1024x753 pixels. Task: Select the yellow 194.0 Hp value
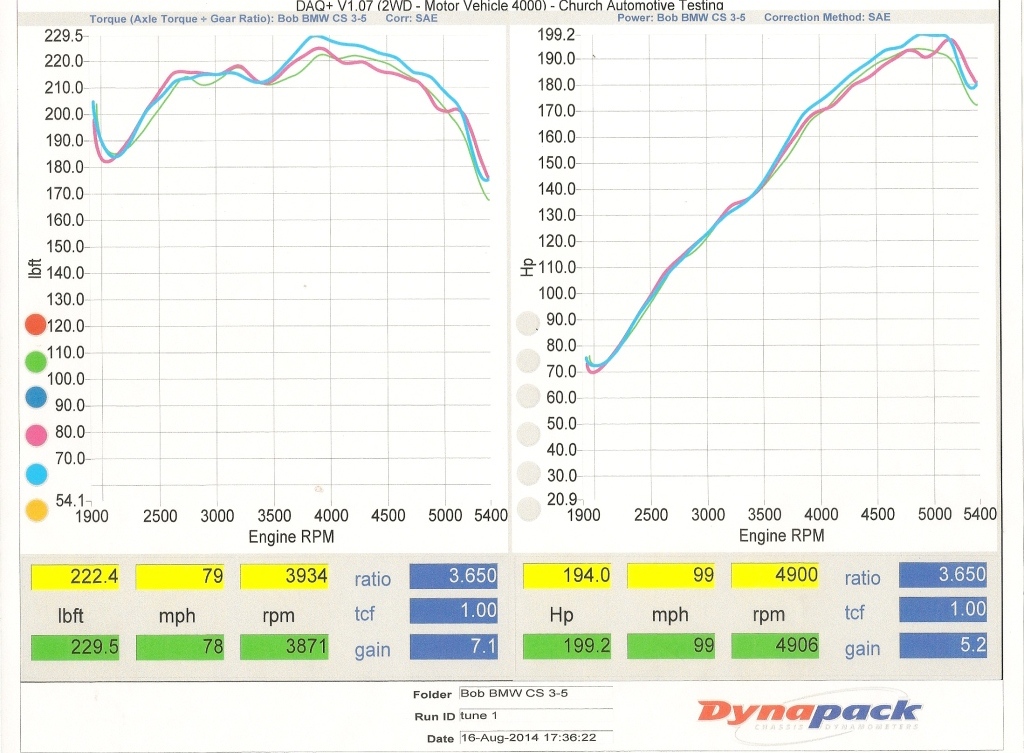(567, 576)
